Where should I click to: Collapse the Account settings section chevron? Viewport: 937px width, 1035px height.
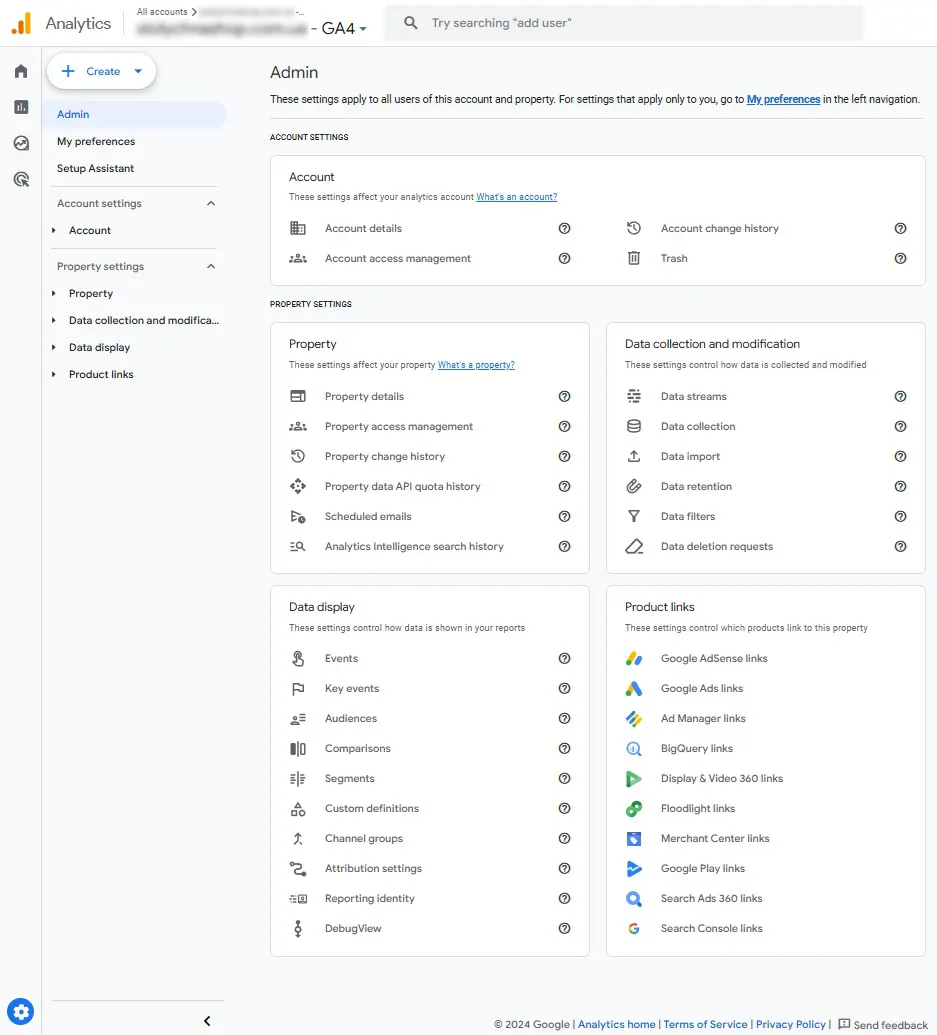tap(210, 203)
